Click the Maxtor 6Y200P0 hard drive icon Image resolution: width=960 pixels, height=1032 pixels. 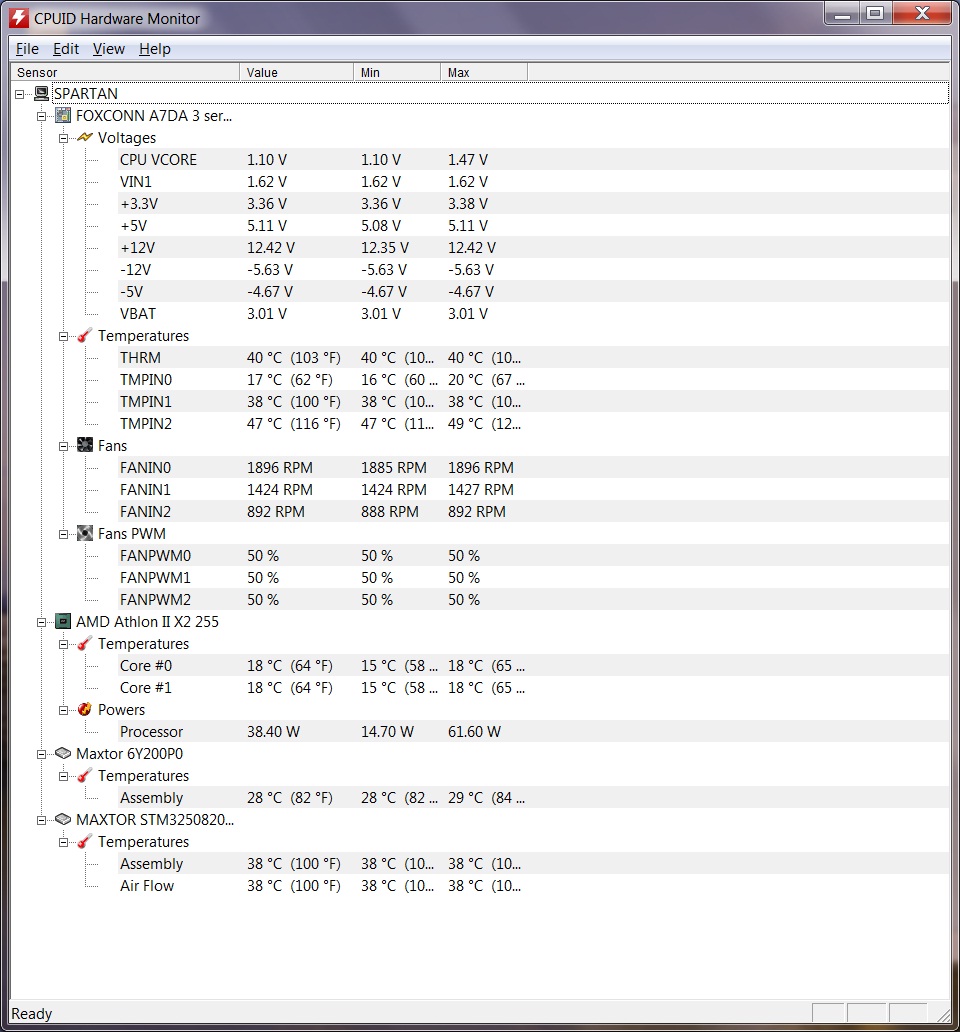(63, 754)
